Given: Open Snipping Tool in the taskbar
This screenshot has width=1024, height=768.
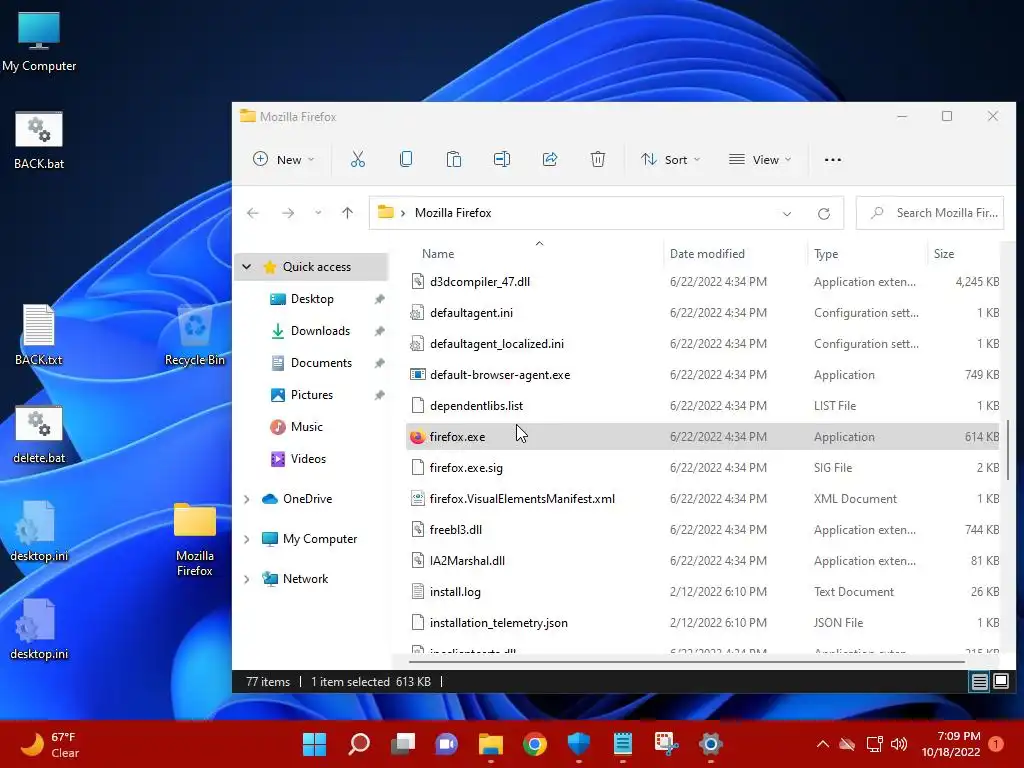Looking at the screenshot, I should 666,744.
